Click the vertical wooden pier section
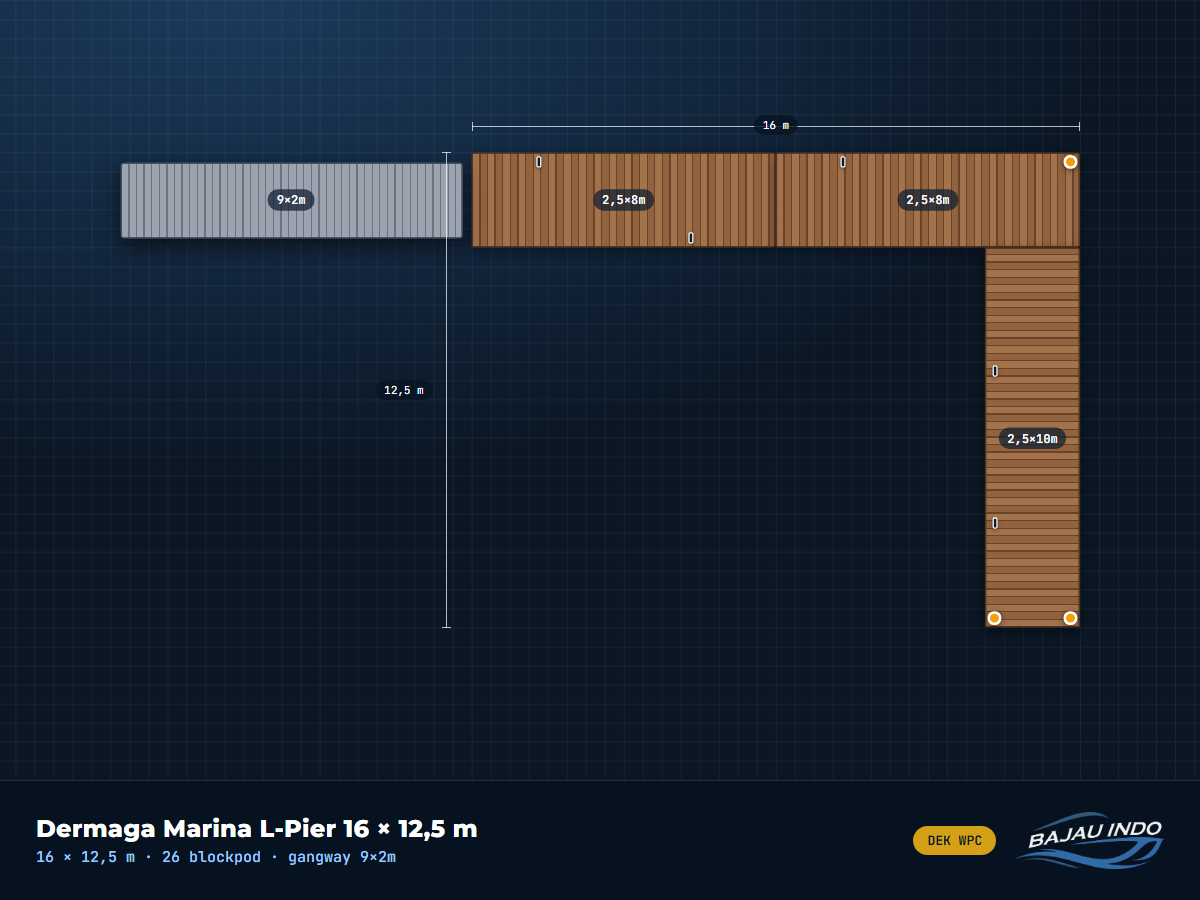This screenshot has height=900, width=1200. click(x=1032, y=437)
